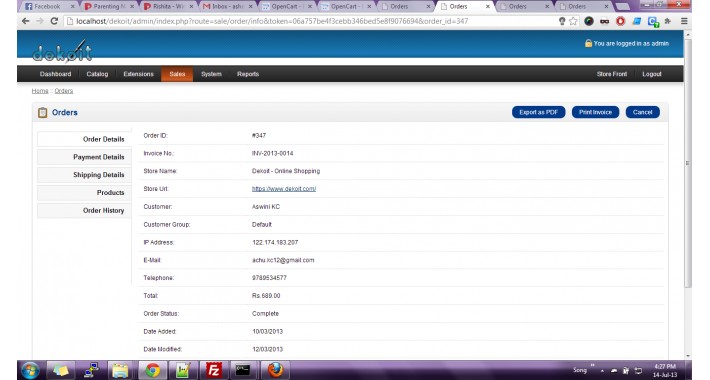Click the lightbulb icon in address bar
Viewport: 710px width, 380px height.
pos(562,21)
